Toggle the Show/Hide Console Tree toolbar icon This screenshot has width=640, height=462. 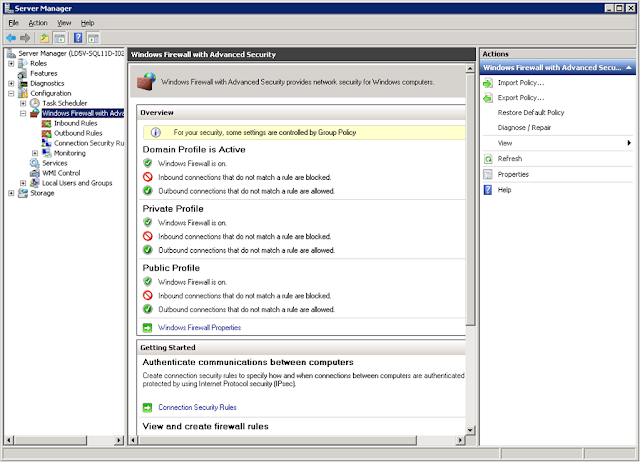(60, 38)
